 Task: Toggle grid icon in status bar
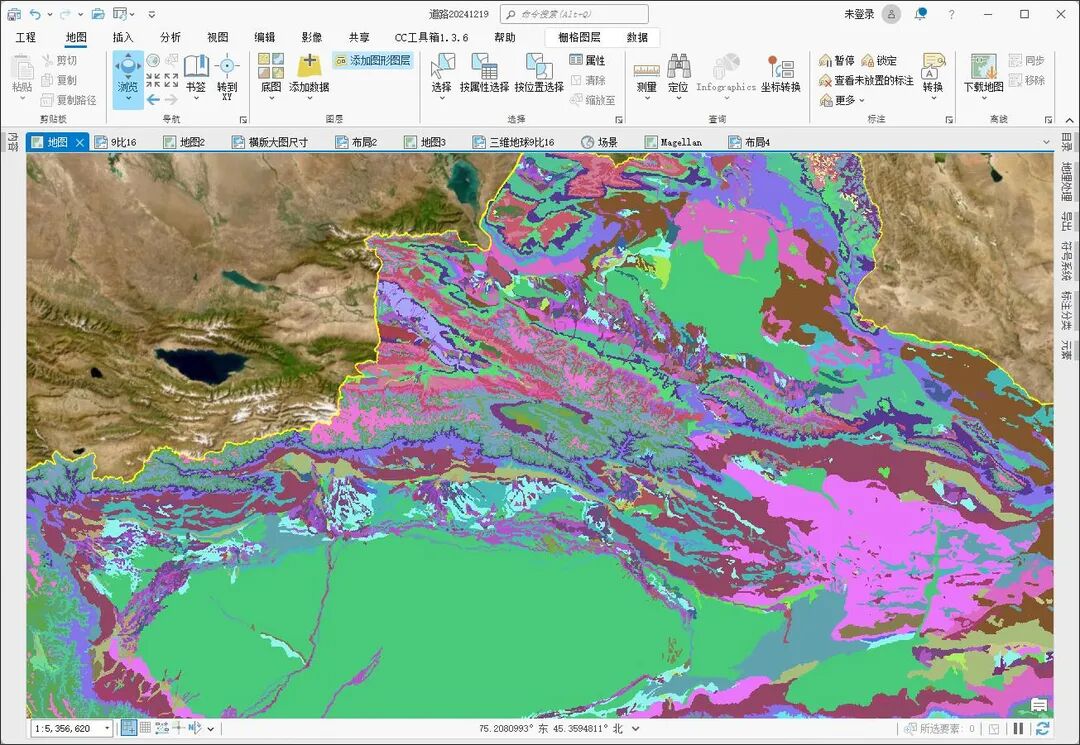point(145,728)
